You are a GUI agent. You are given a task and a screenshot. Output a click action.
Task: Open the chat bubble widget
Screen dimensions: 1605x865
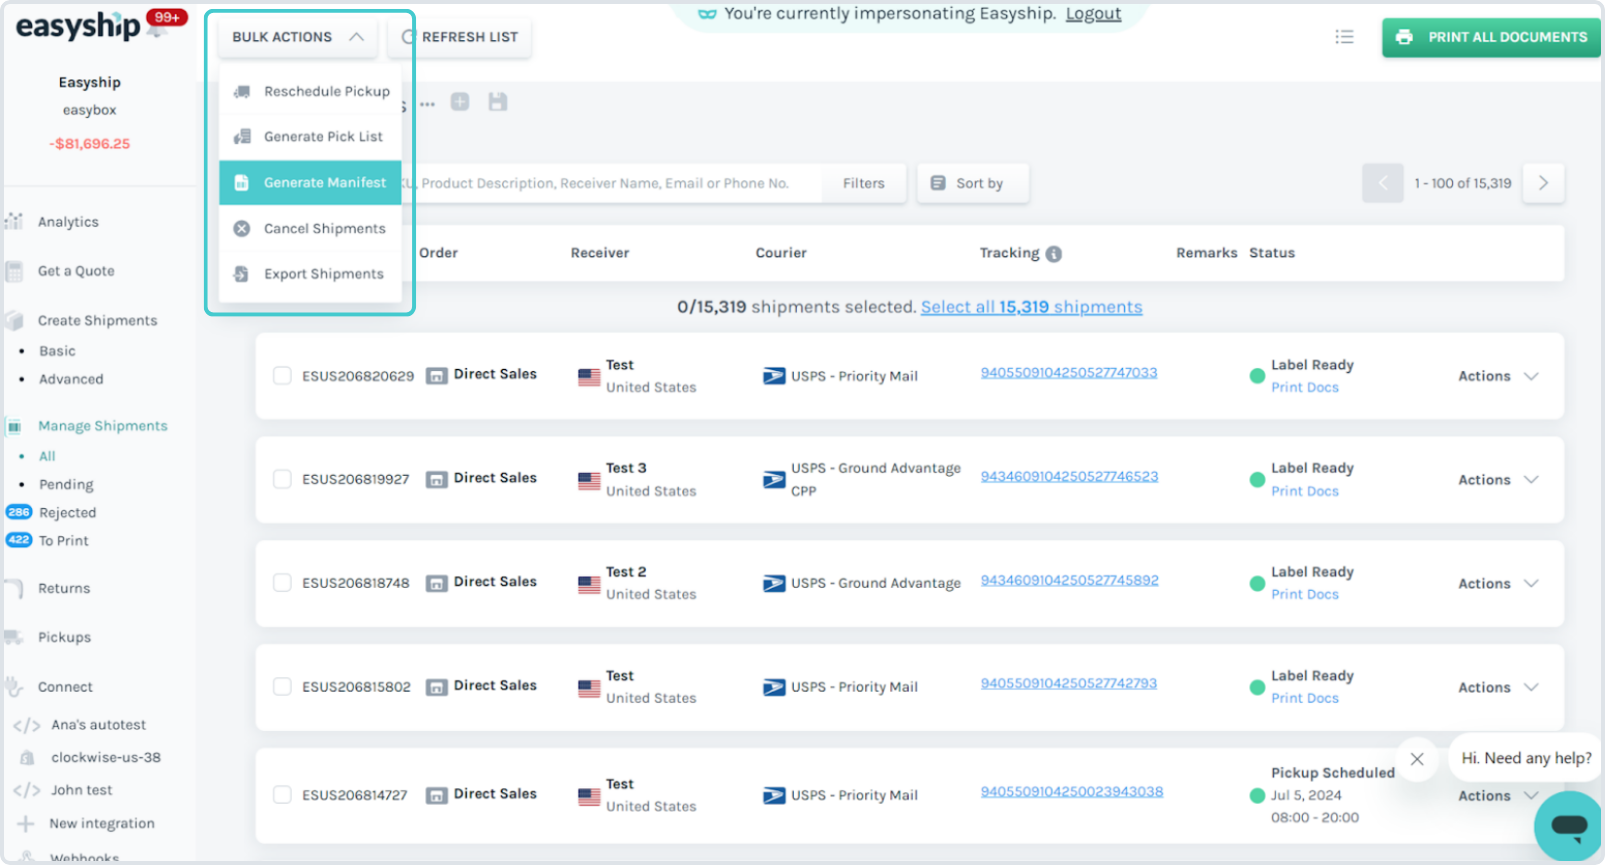point(1569,825)
